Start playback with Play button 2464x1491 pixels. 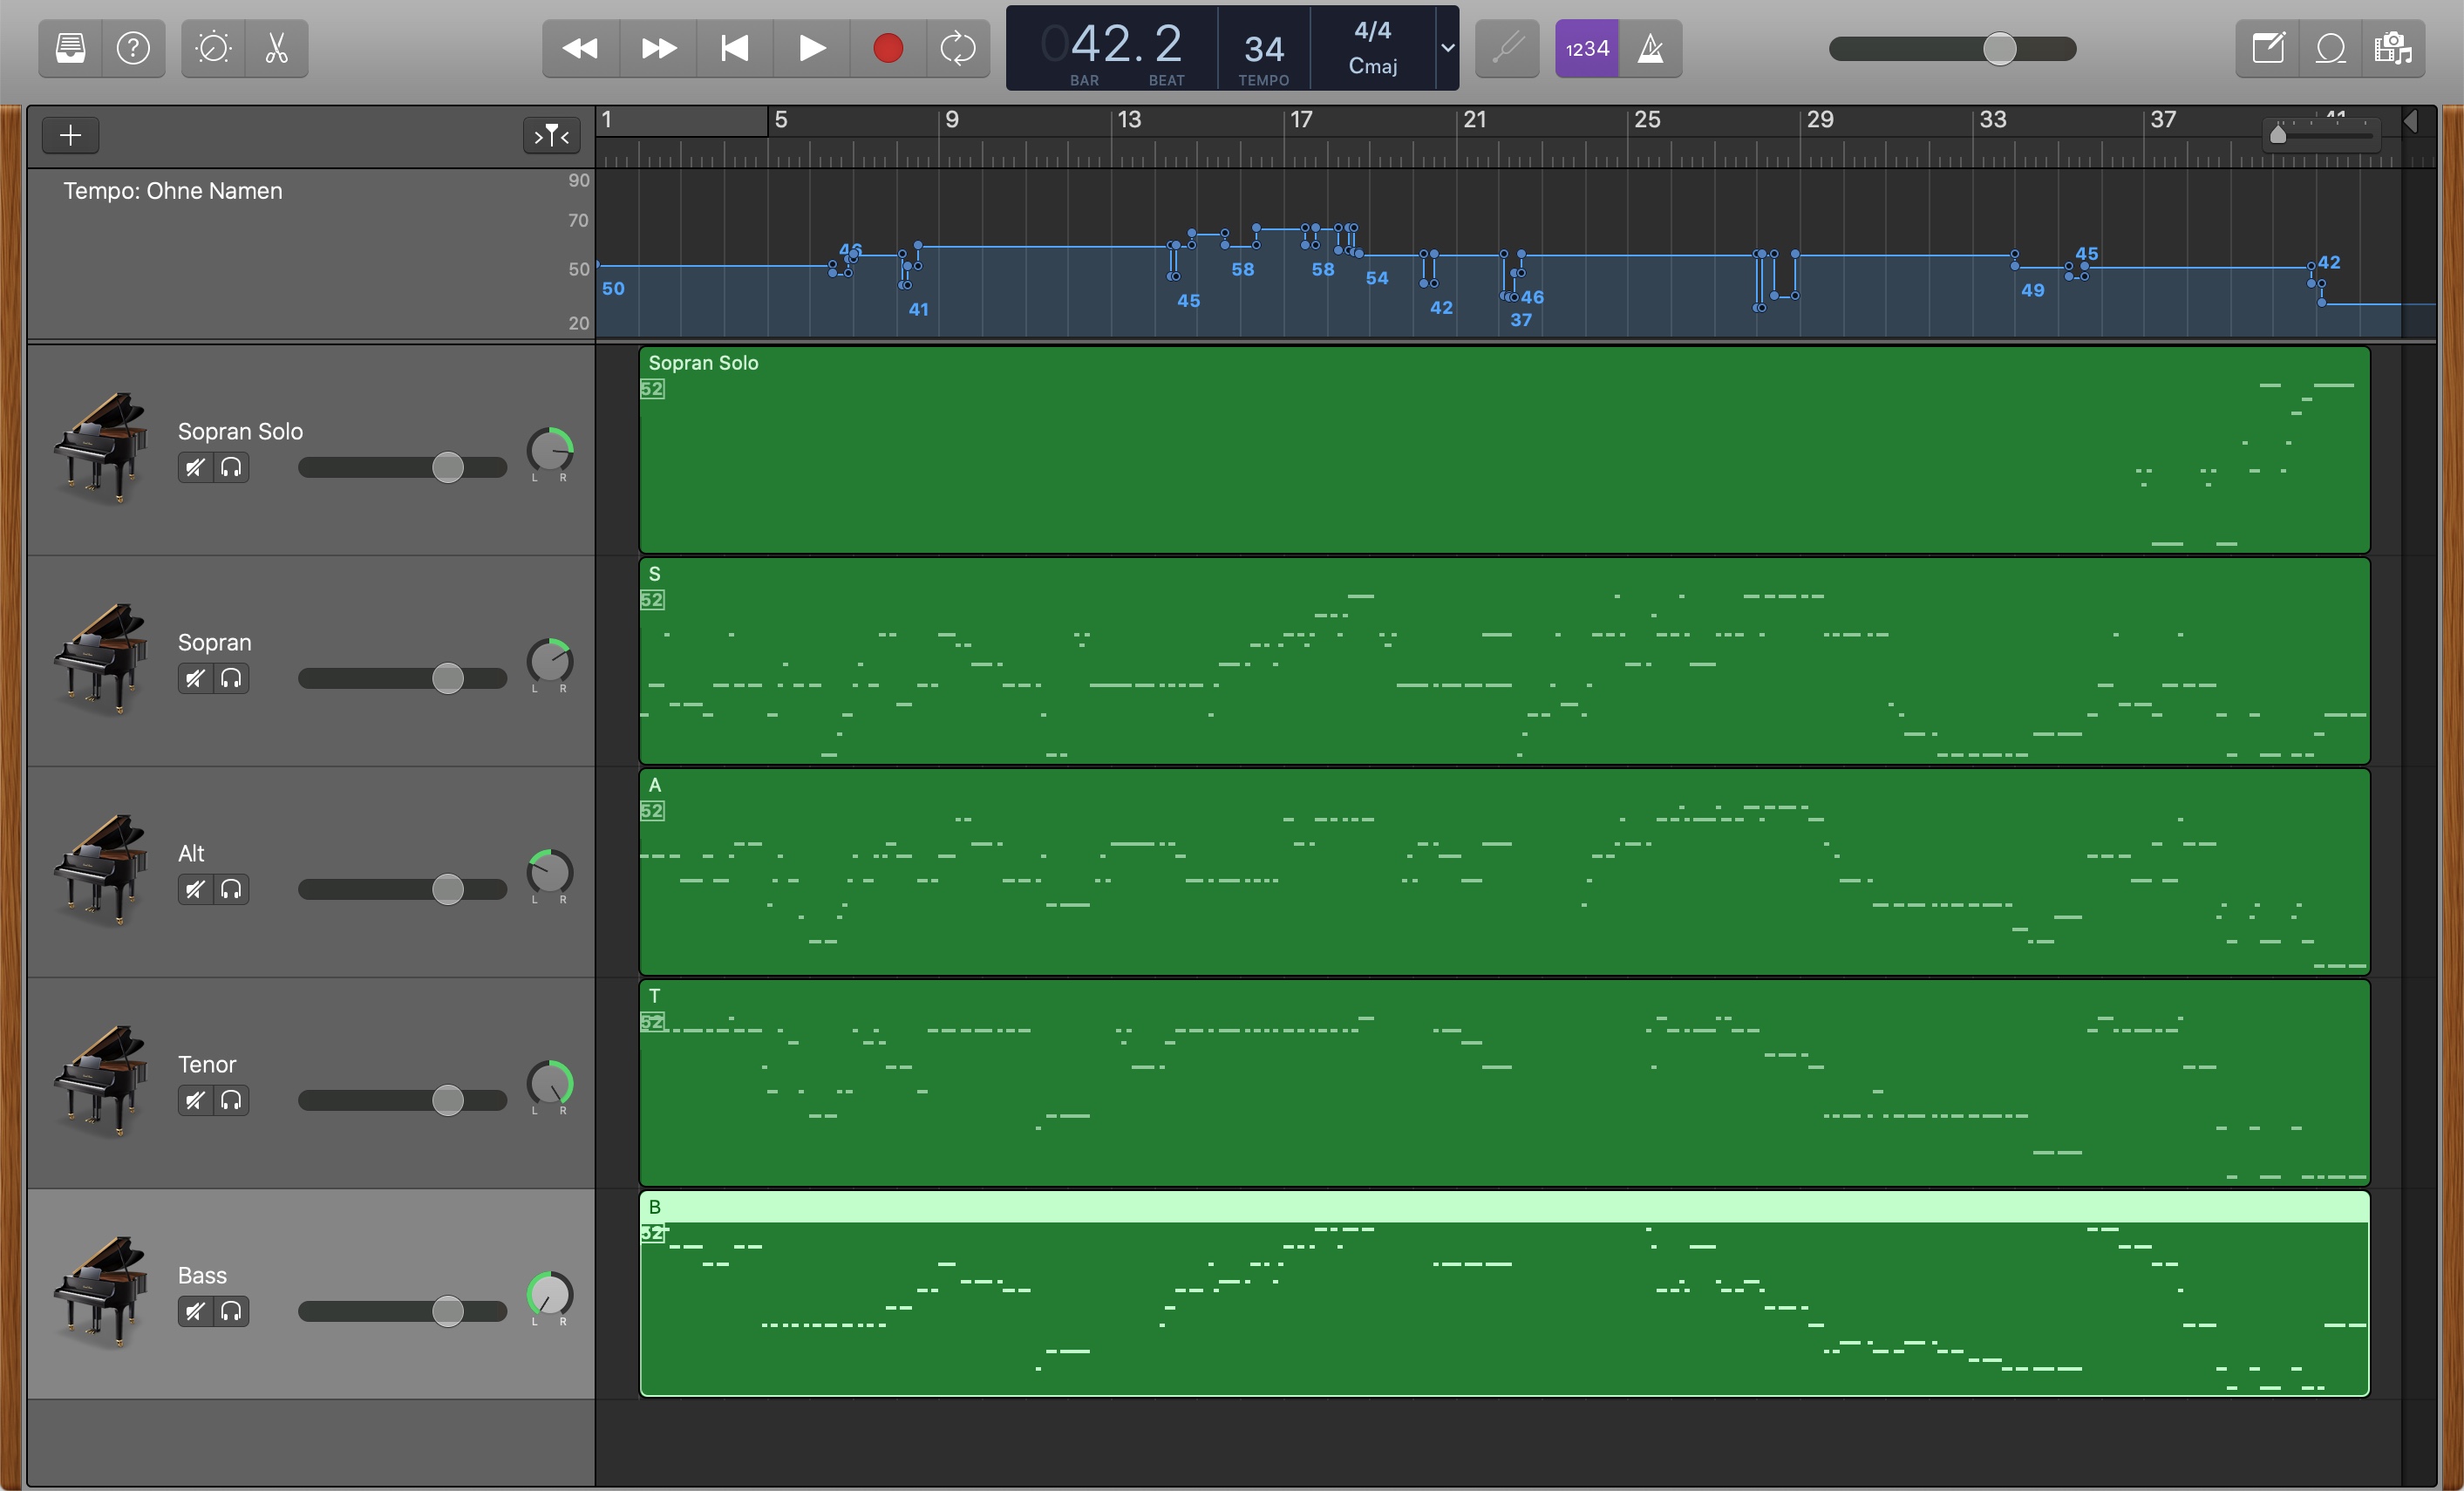811,48
